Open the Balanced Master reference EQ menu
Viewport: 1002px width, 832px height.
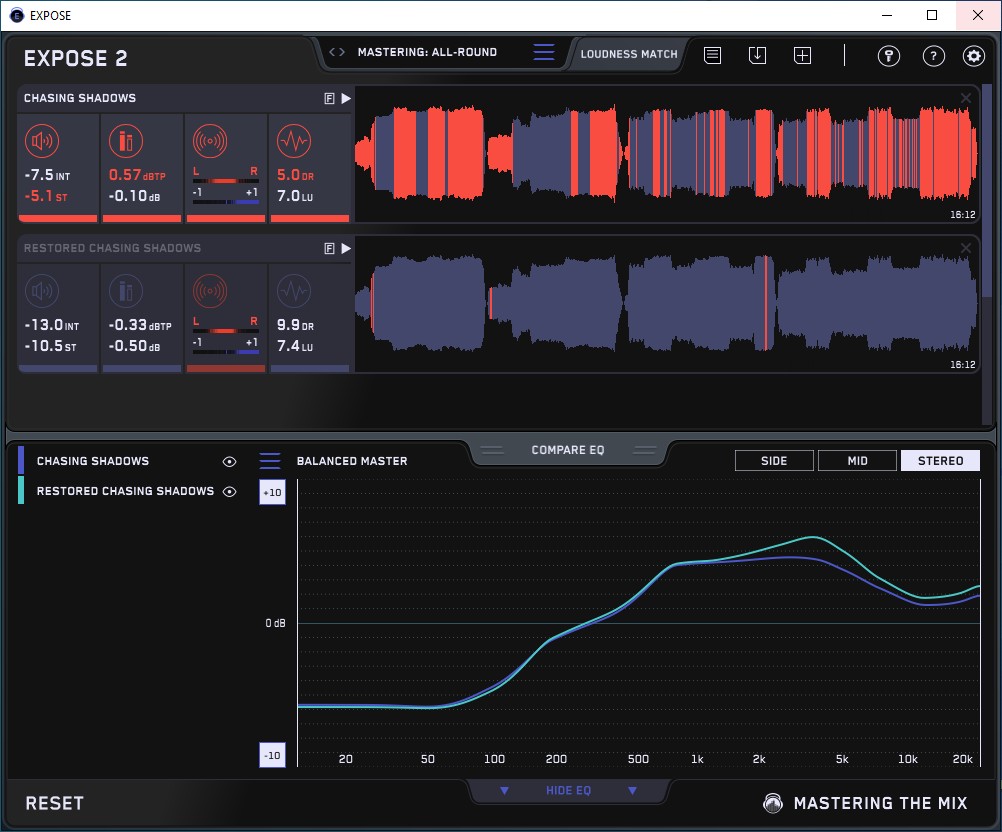[270, 461]
